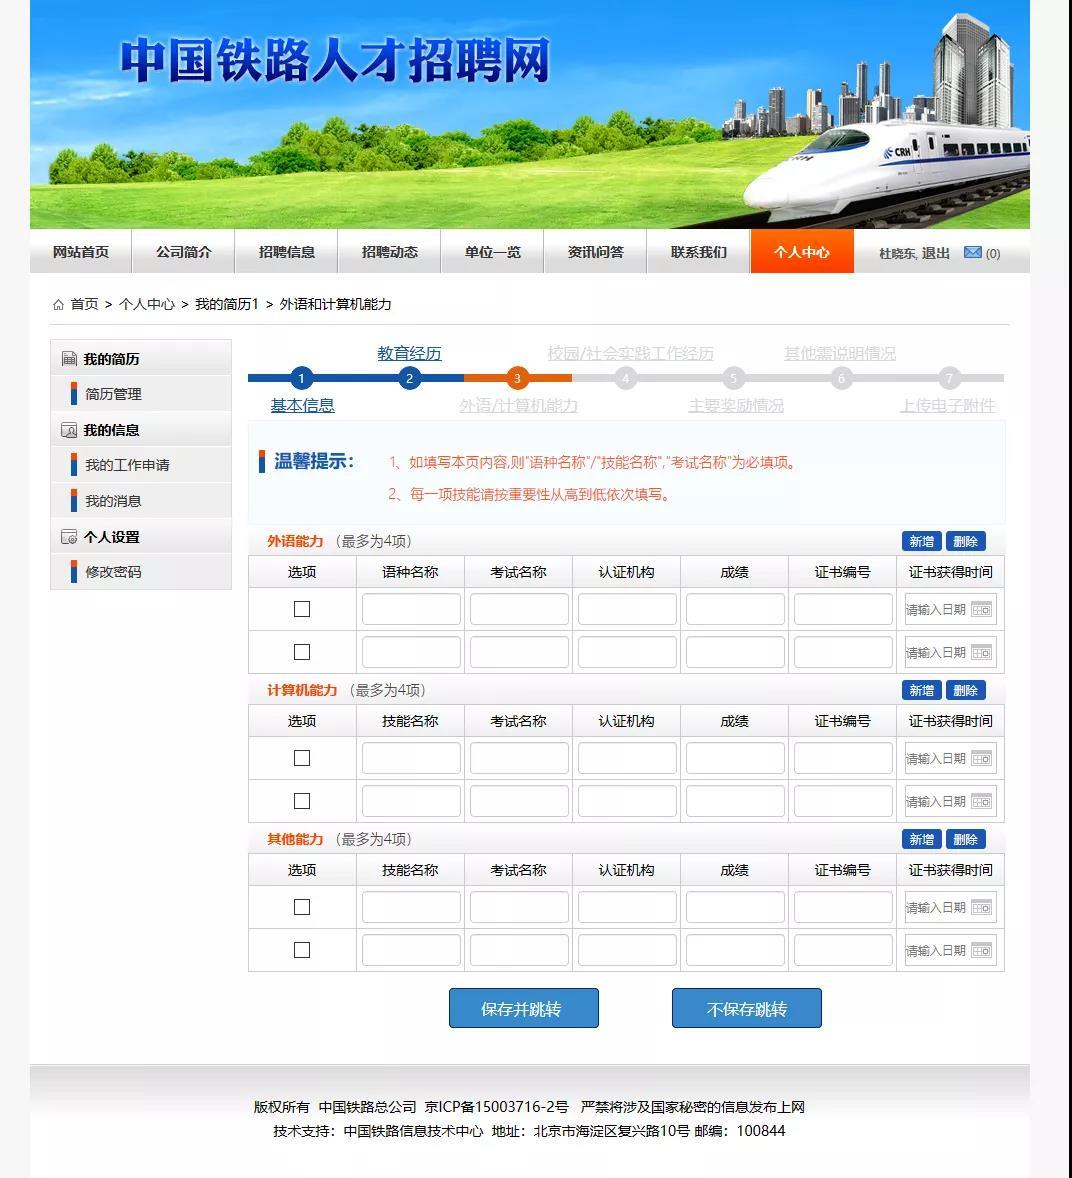This screenshot has width=1072, height=1178.
Task: Click 成绩 field in first computer skill row
Action: pyautogui.click(x=735, y=758)
